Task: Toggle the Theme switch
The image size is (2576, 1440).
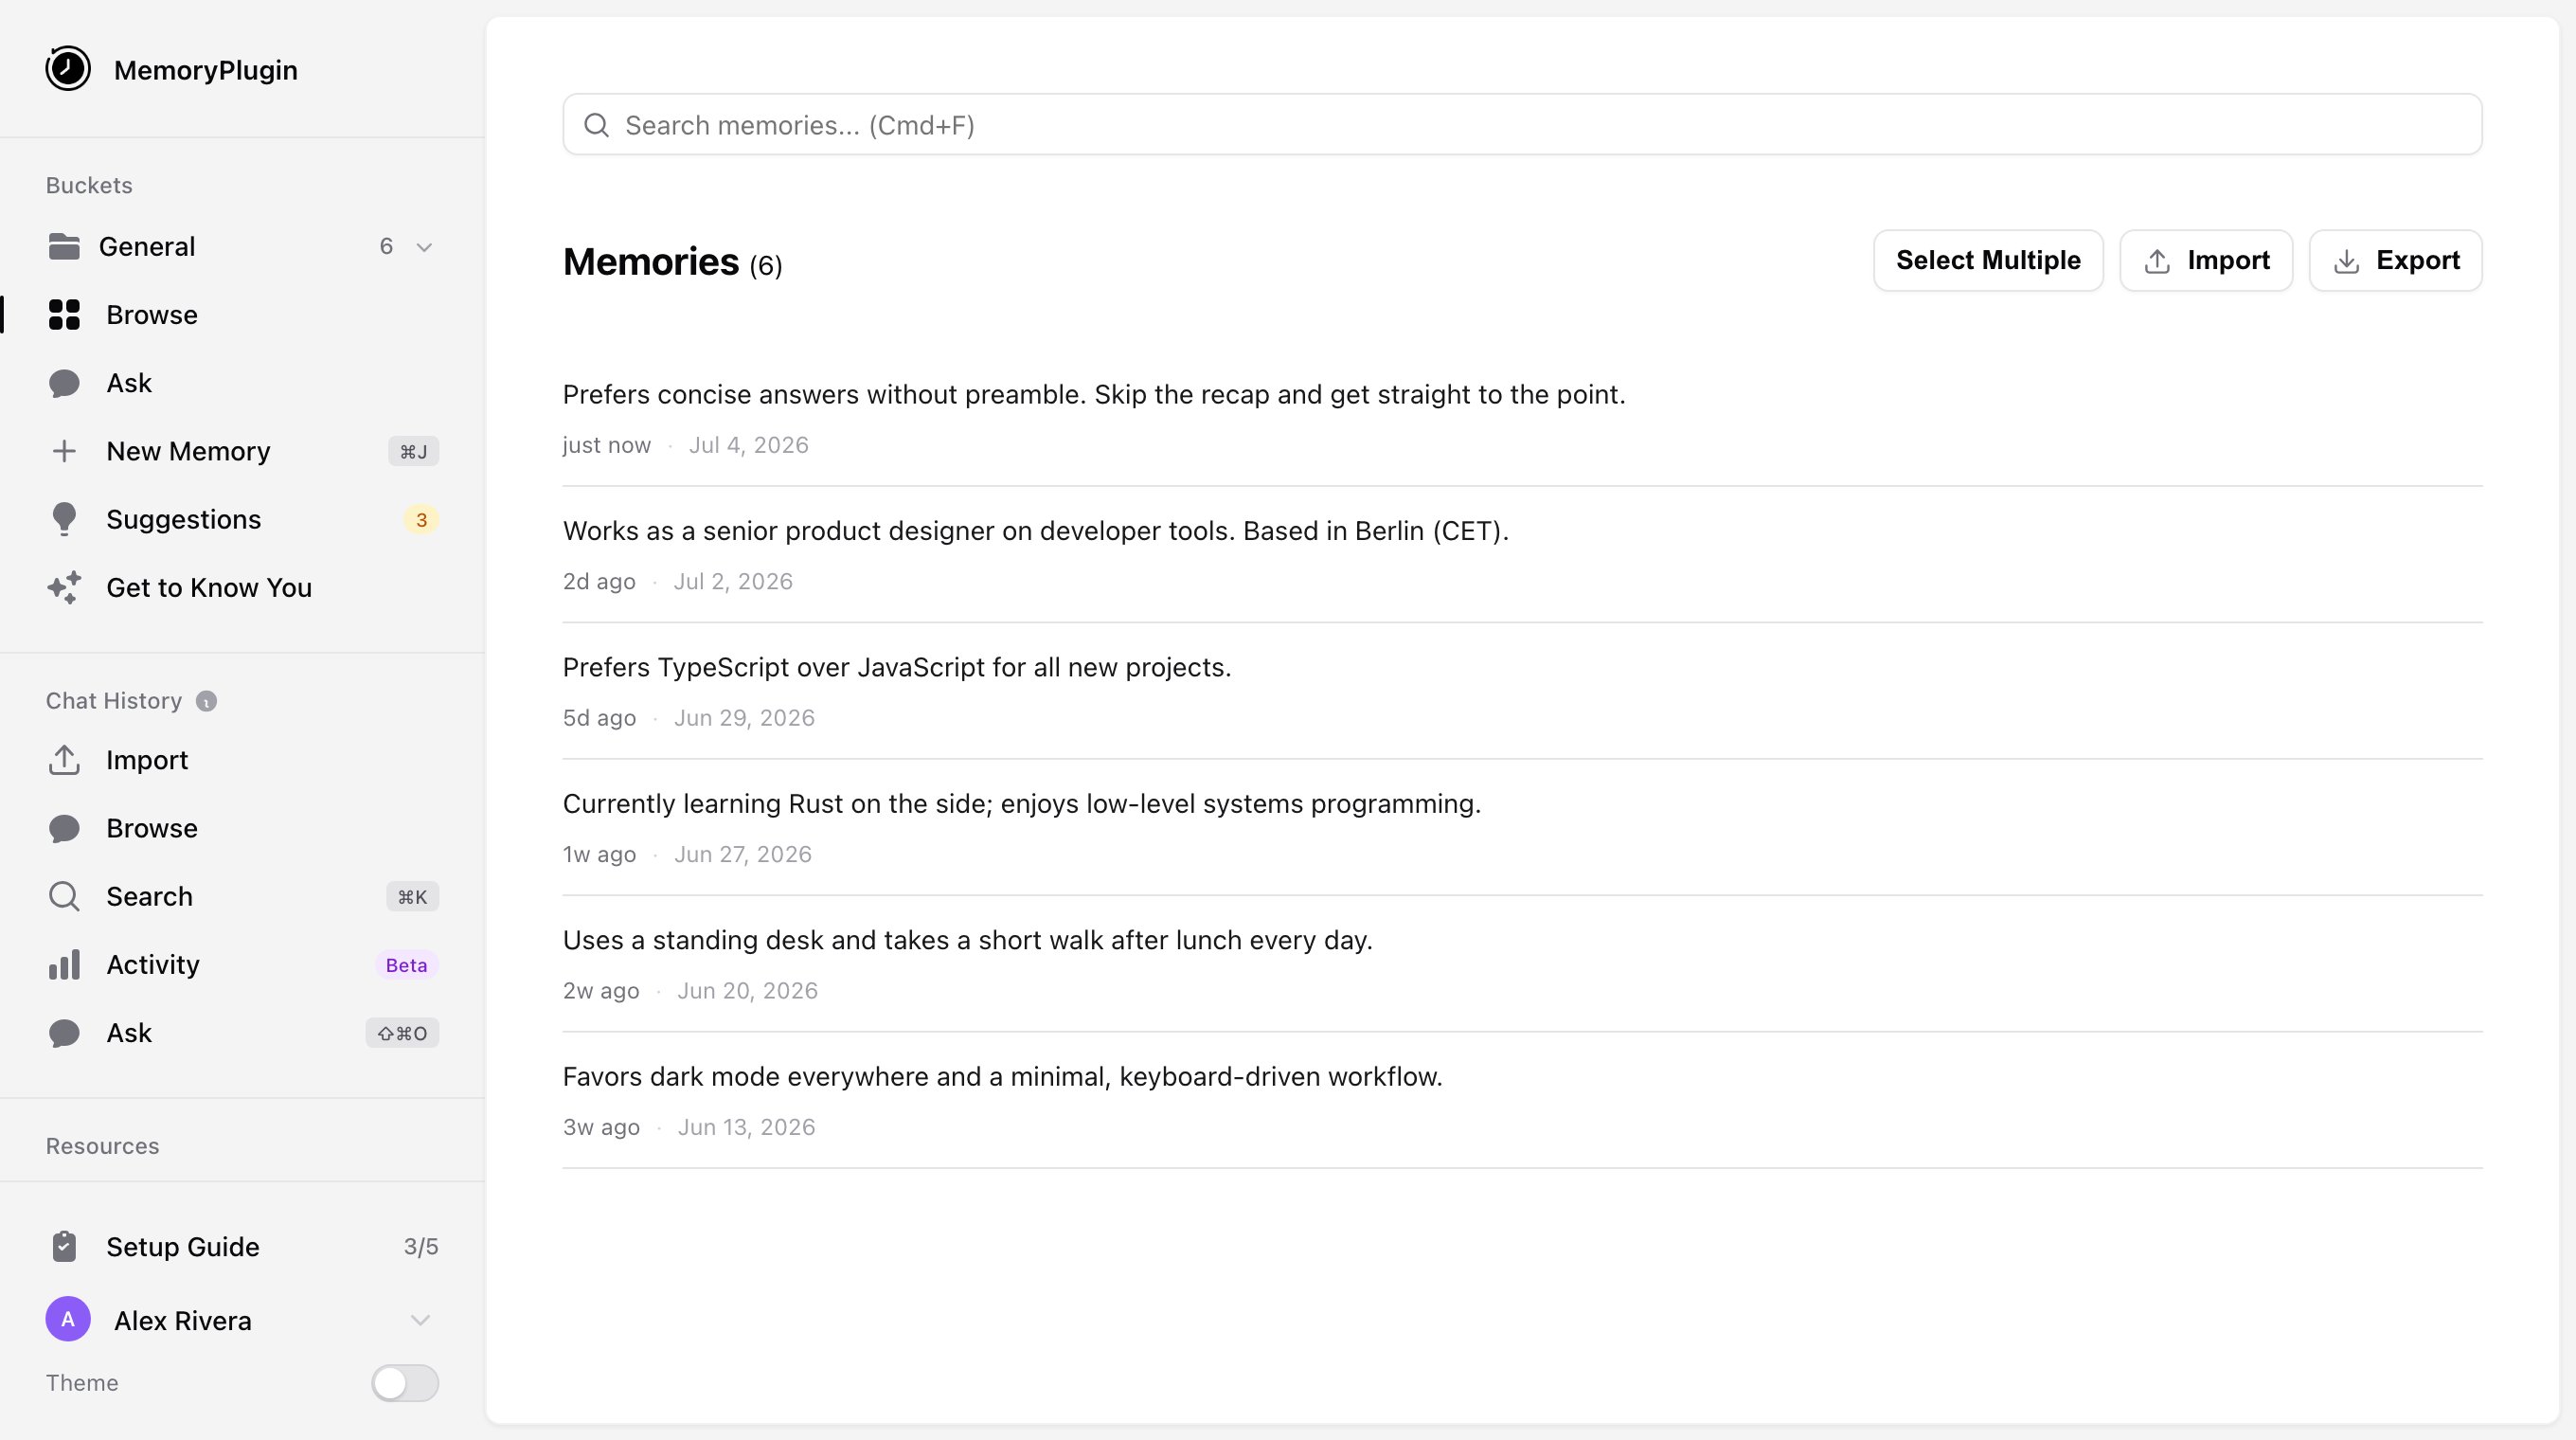Action: 405,1383
